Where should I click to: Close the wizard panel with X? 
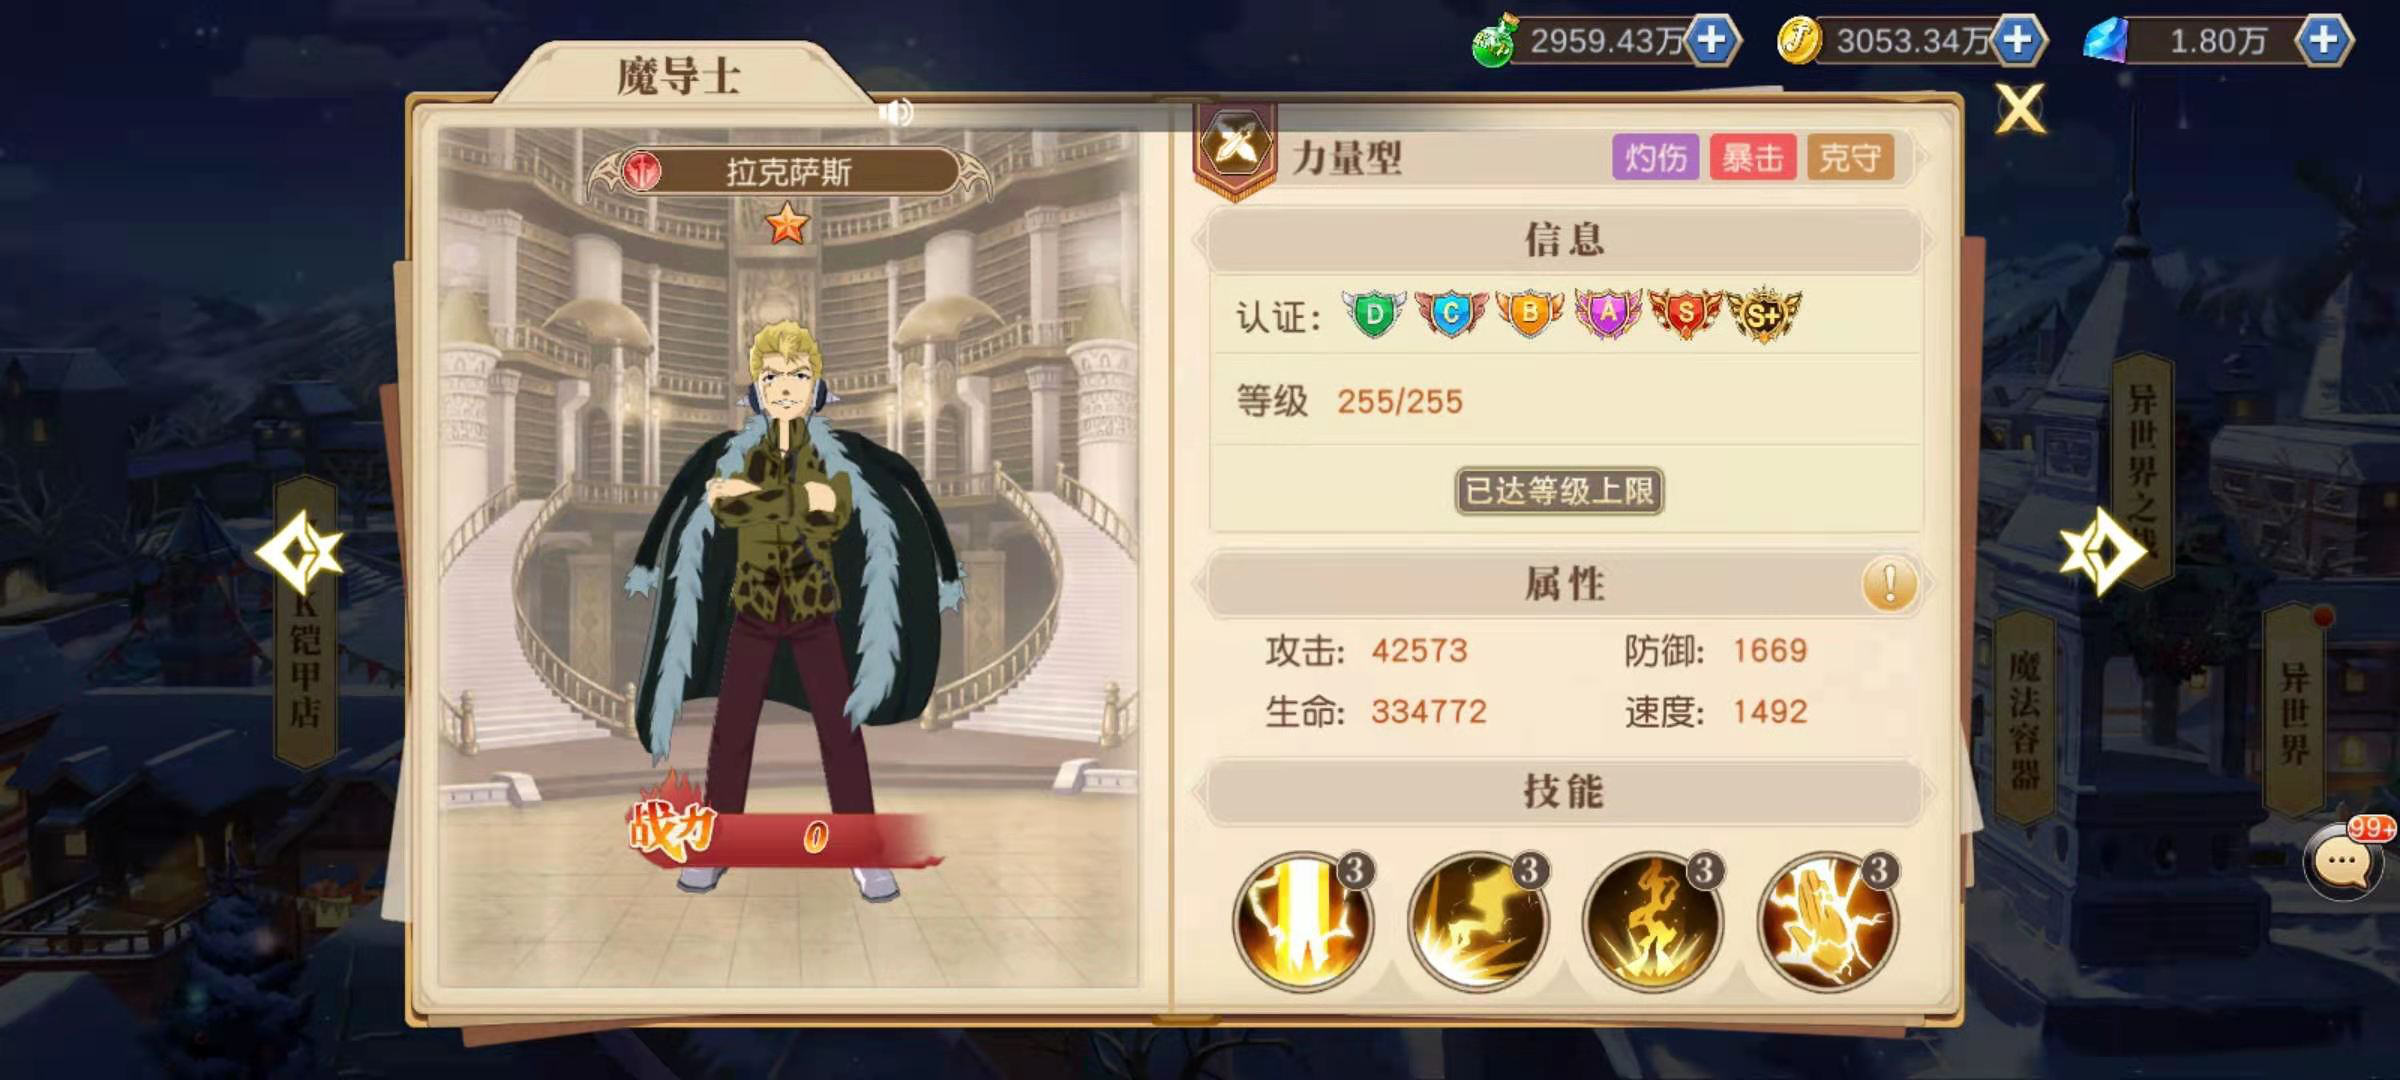pos(2020,108)
